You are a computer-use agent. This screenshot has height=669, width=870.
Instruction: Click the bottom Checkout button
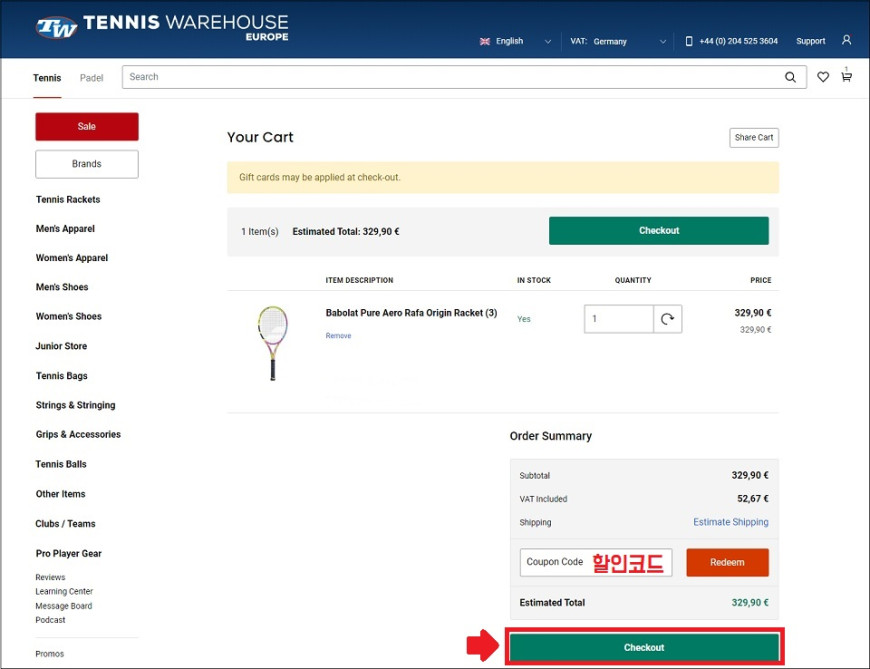644,647
